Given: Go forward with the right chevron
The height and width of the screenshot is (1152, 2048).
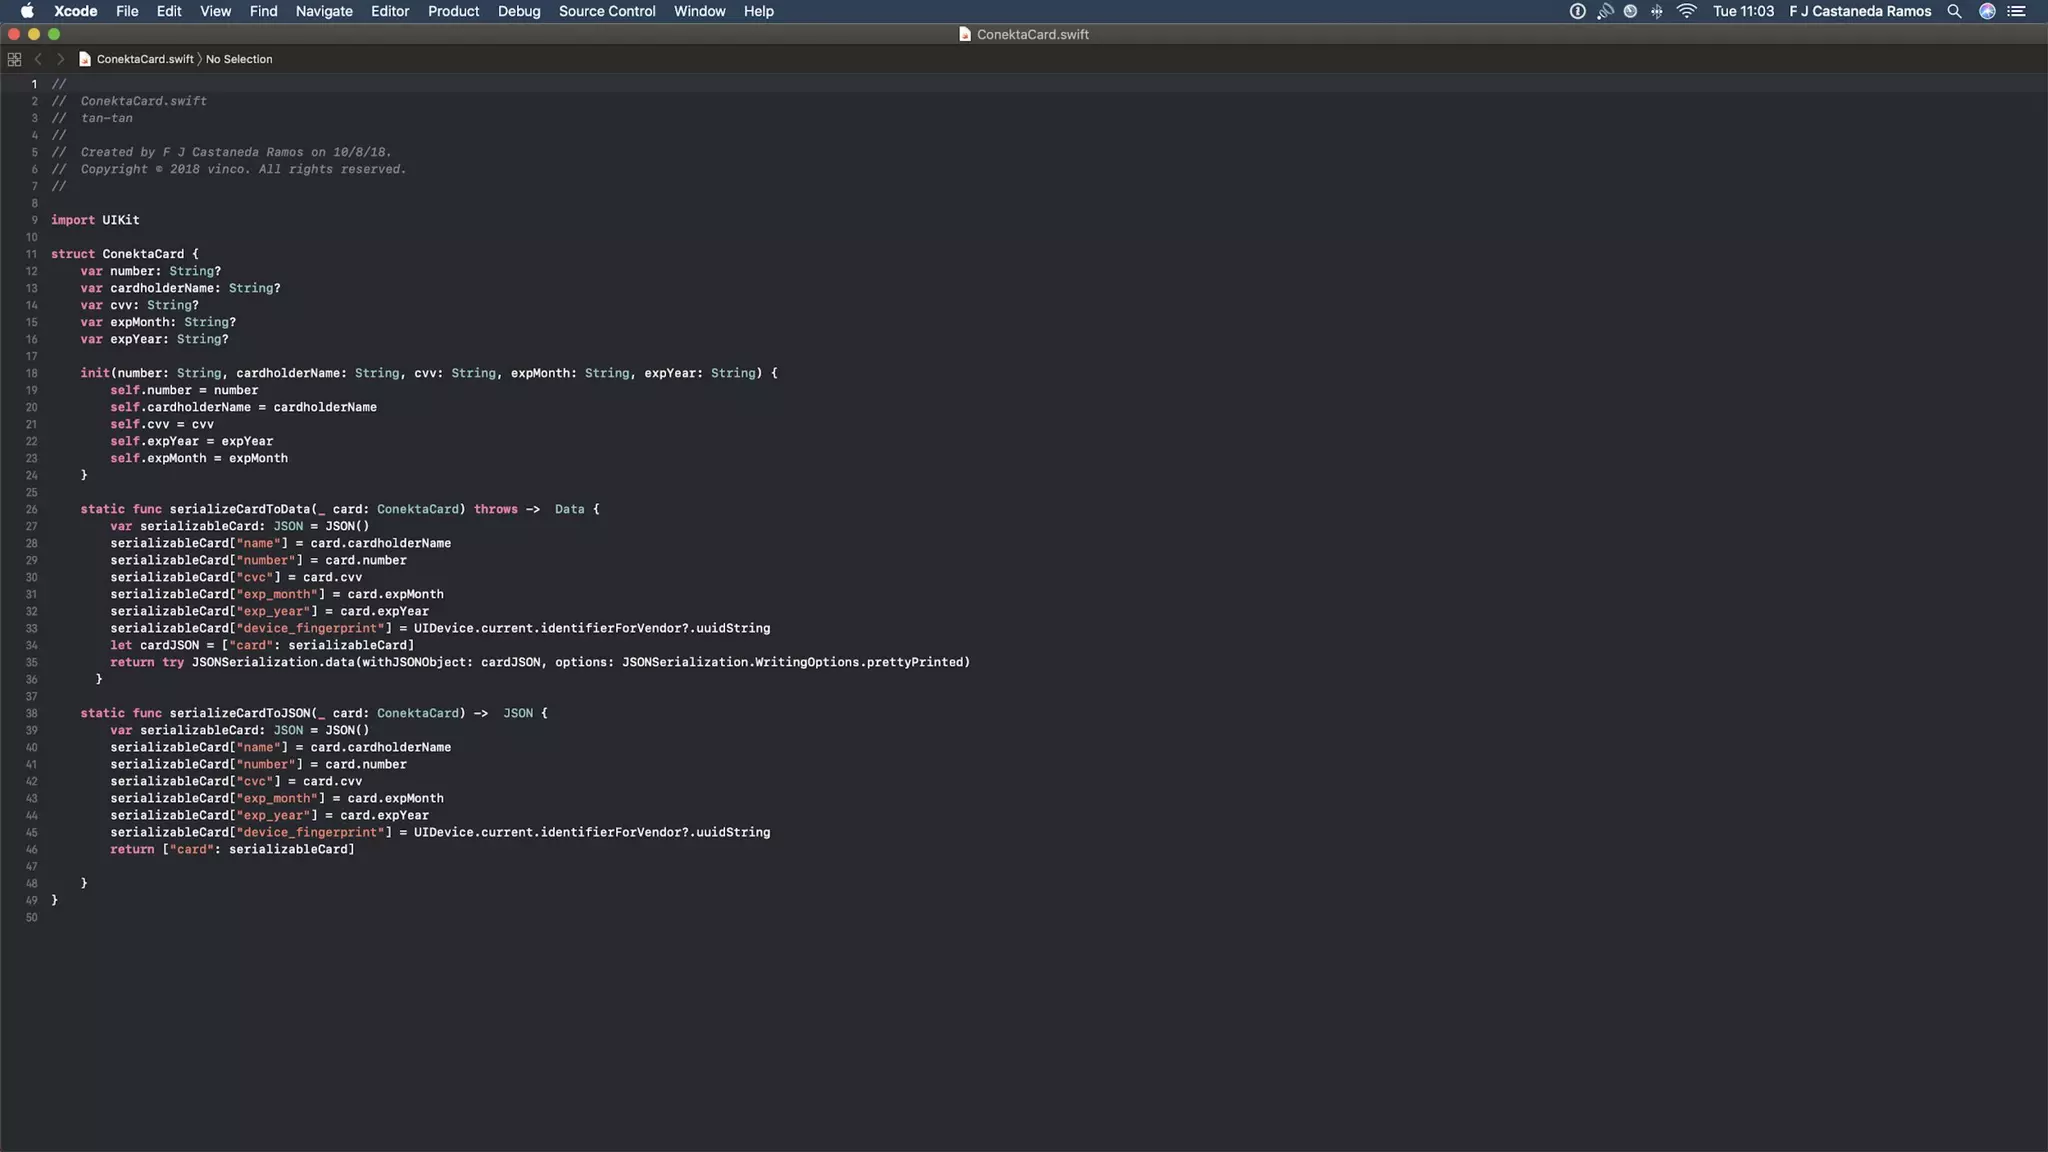Looking at the screenshot, I should click(x=60, y=59).
